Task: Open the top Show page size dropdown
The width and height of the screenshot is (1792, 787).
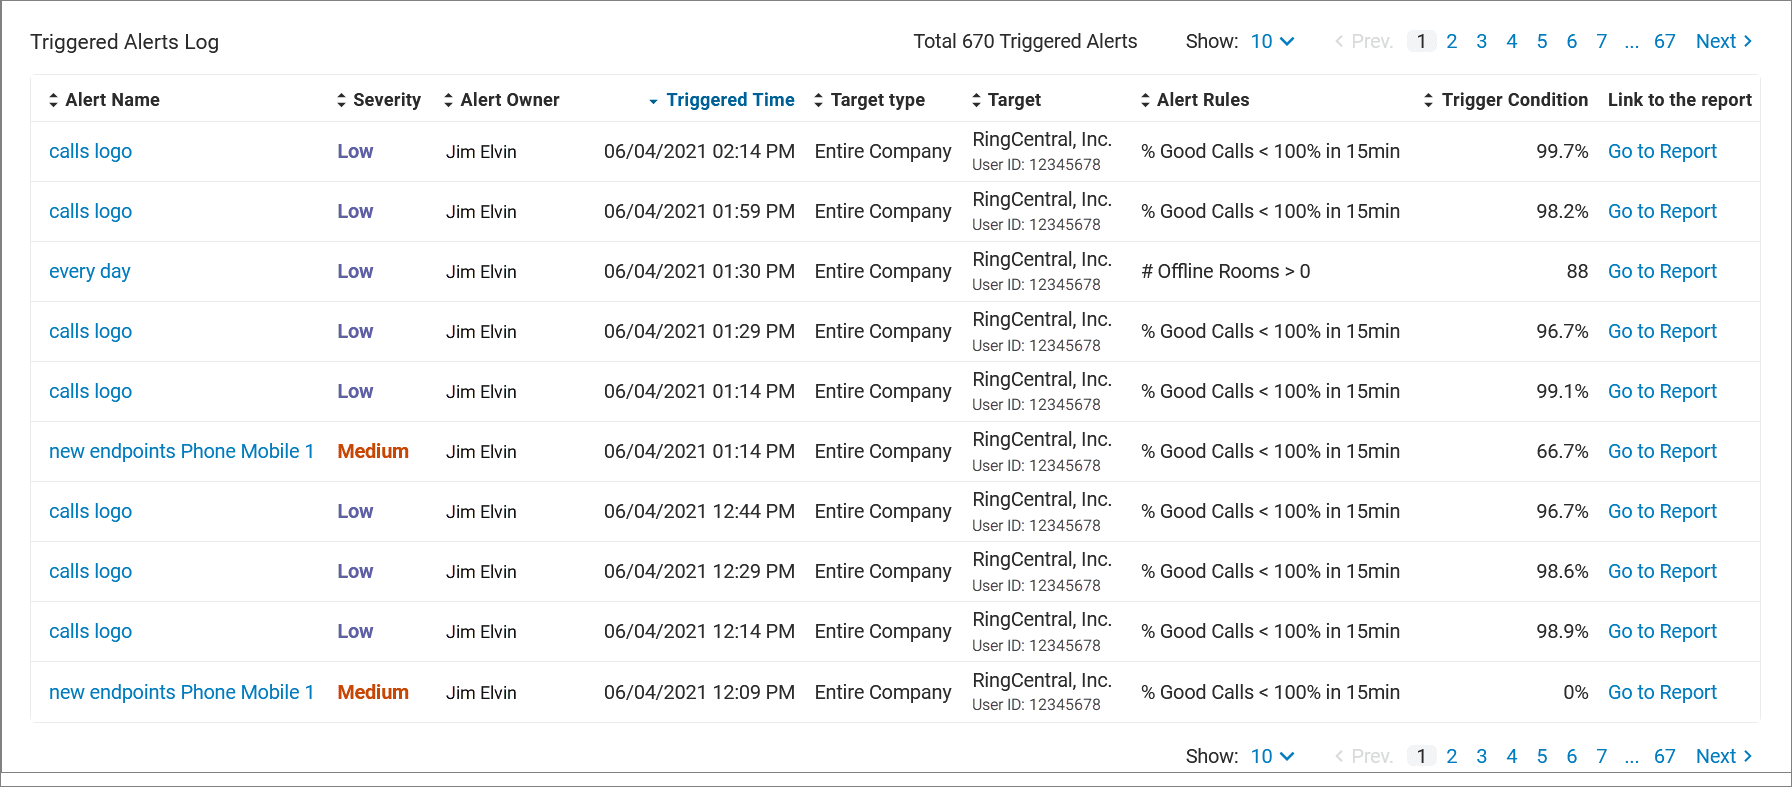Action: click(x=1272, y=41)
